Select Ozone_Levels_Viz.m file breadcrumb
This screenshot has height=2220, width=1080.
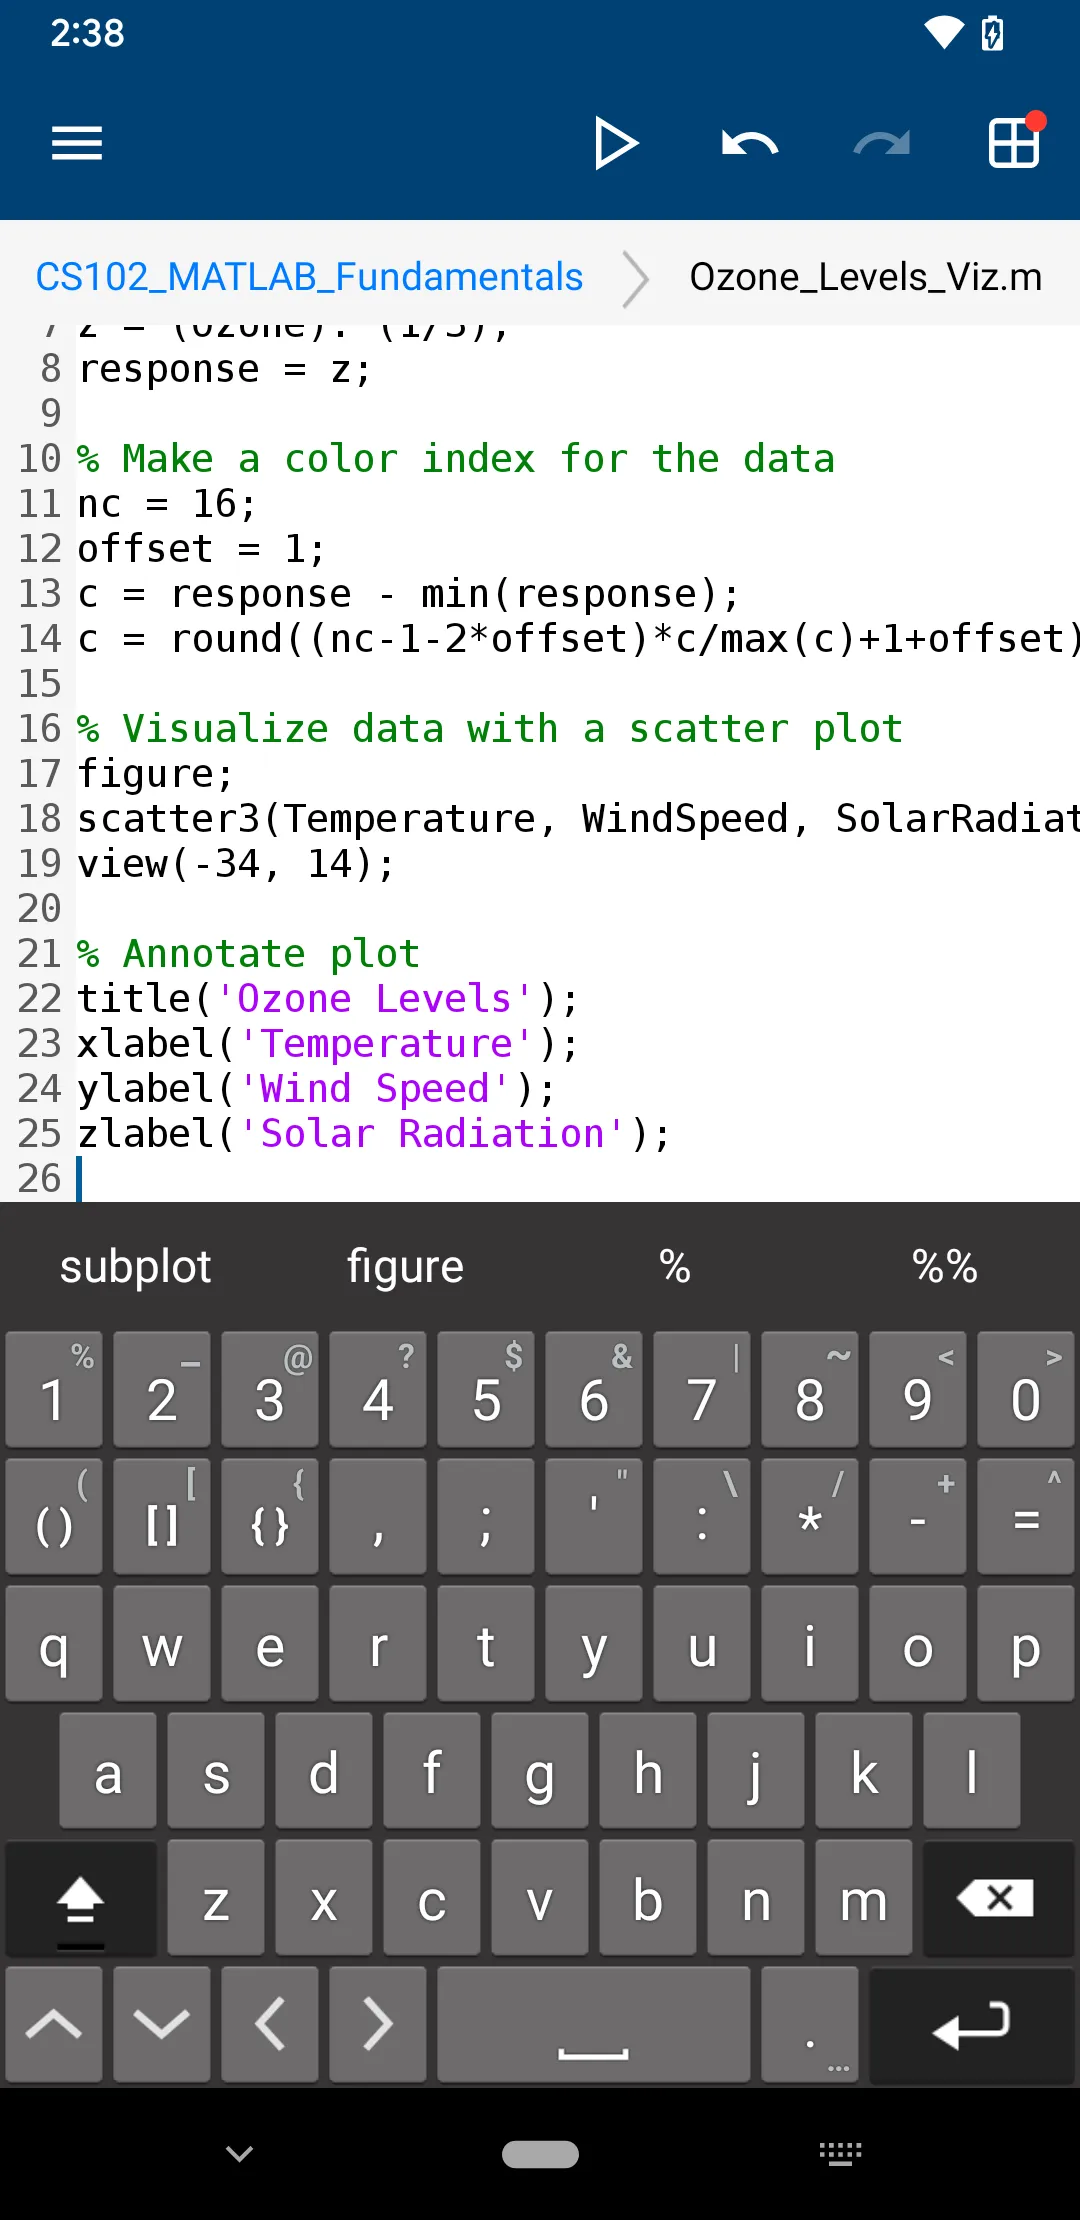coord(865,277)
